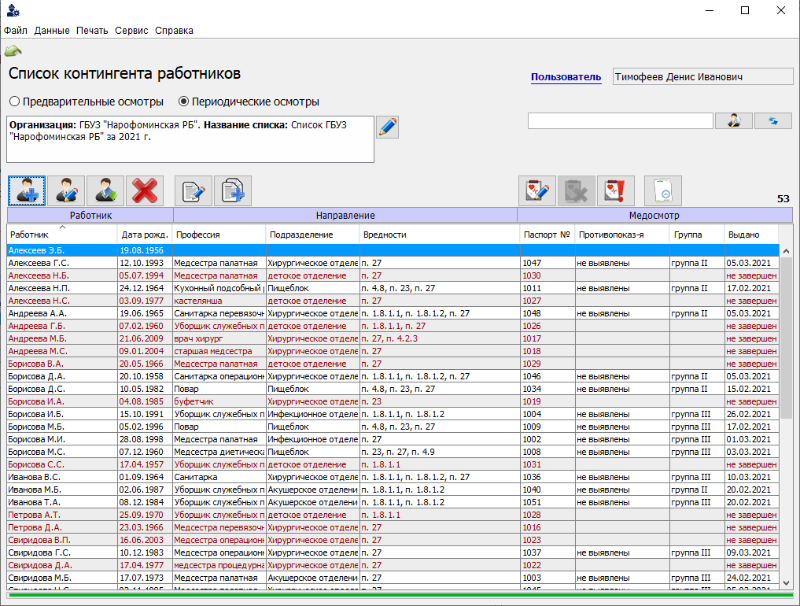
Task: Open the Файл menu
Action: [16, 30]
